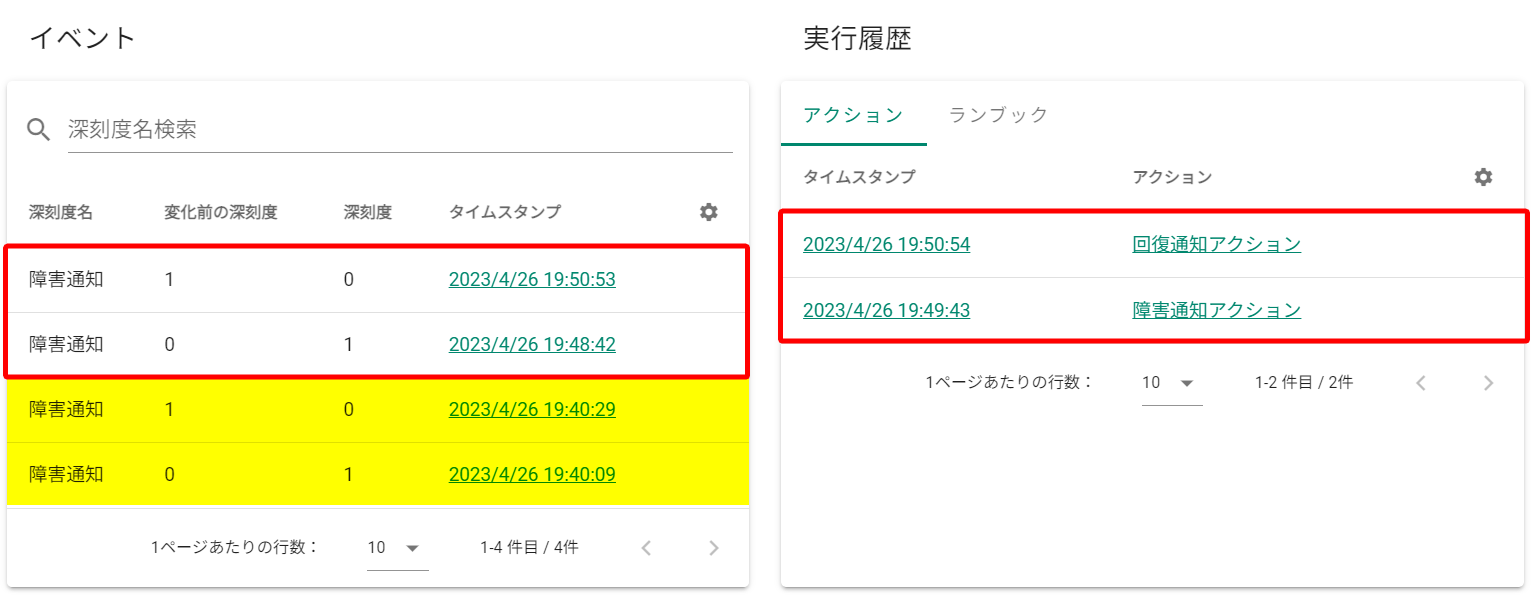Click the 1-4 件目 / 4件 pagination text
This screenshot has width=1538, height=607.
point(529,548)
